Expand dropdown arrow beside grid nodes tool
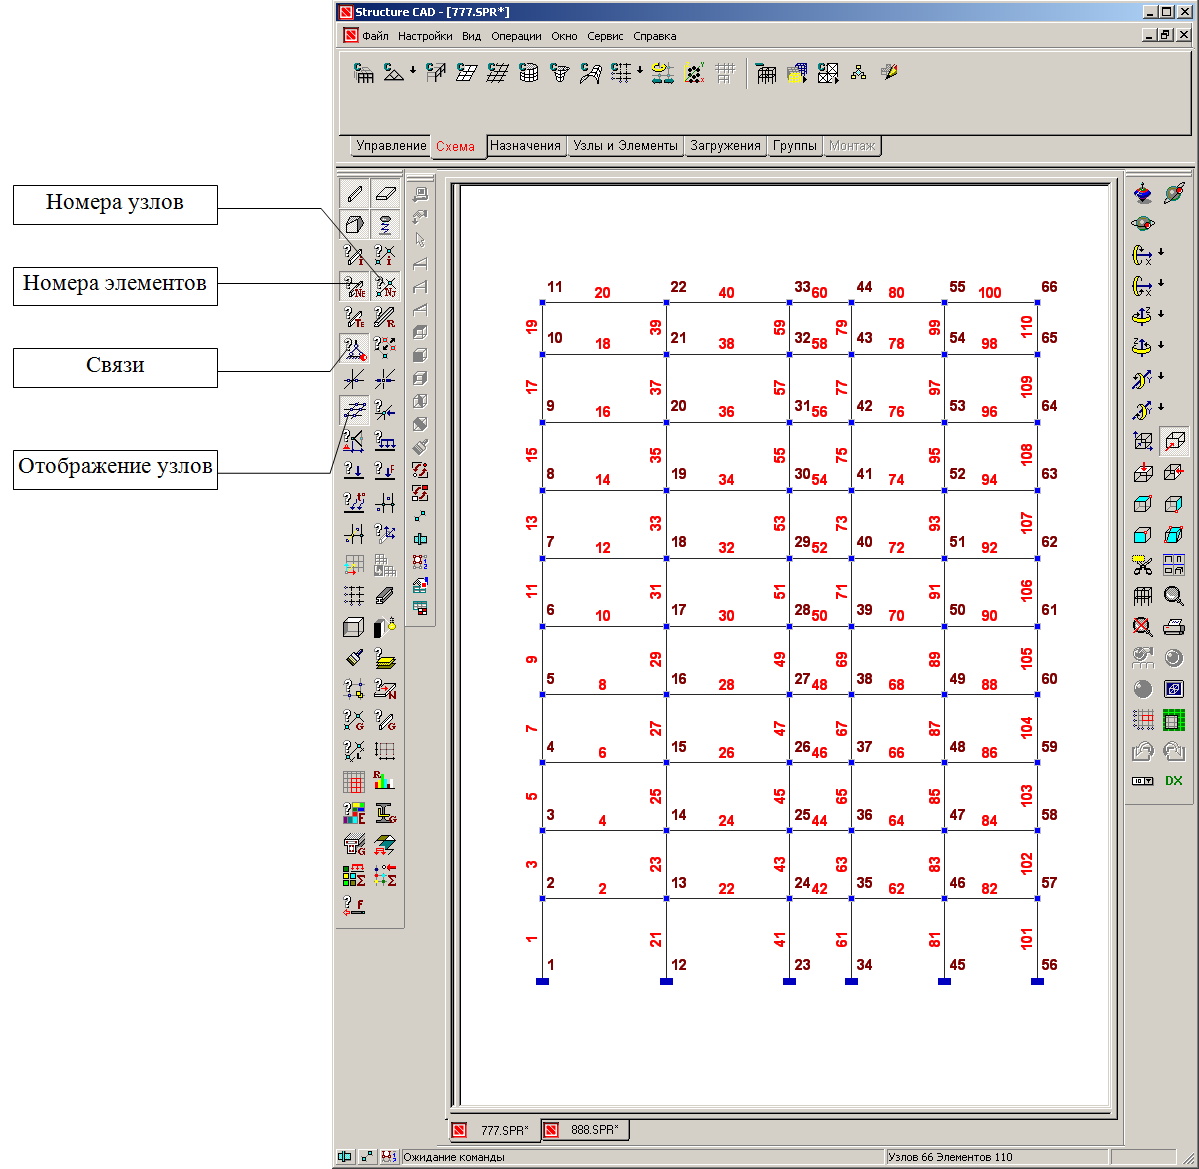The image size is (1199, 1169). (x=640, y=71)
